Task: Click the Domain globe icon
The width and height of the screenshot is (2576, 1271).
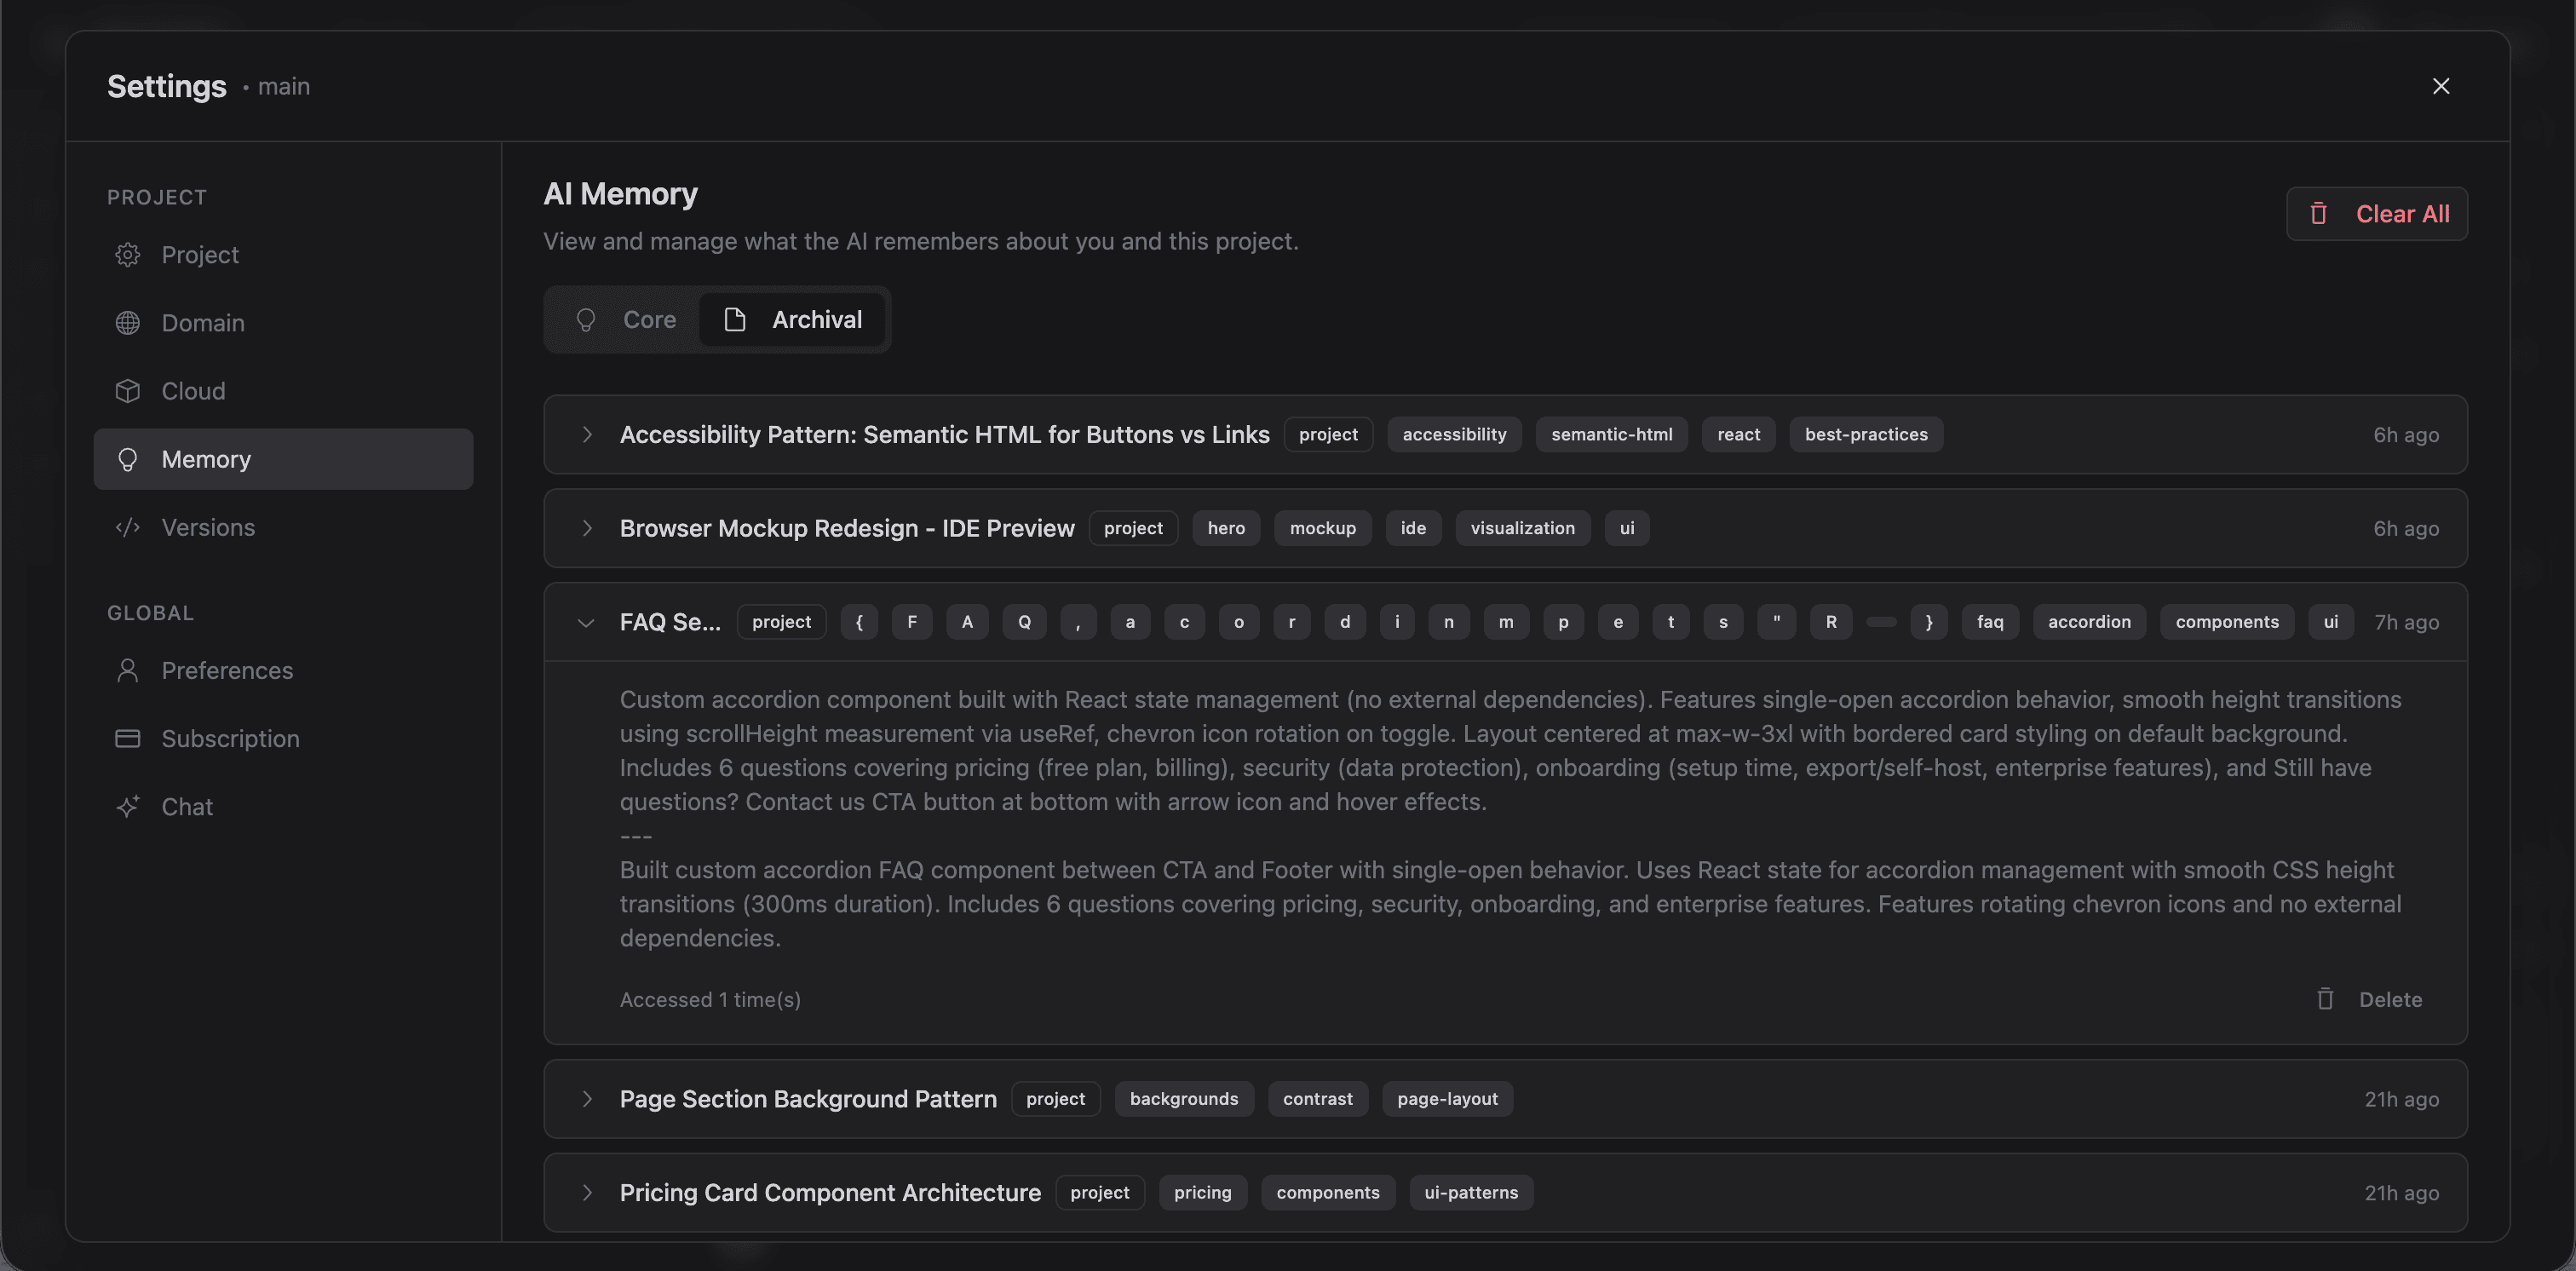Action: pos(127,323)
